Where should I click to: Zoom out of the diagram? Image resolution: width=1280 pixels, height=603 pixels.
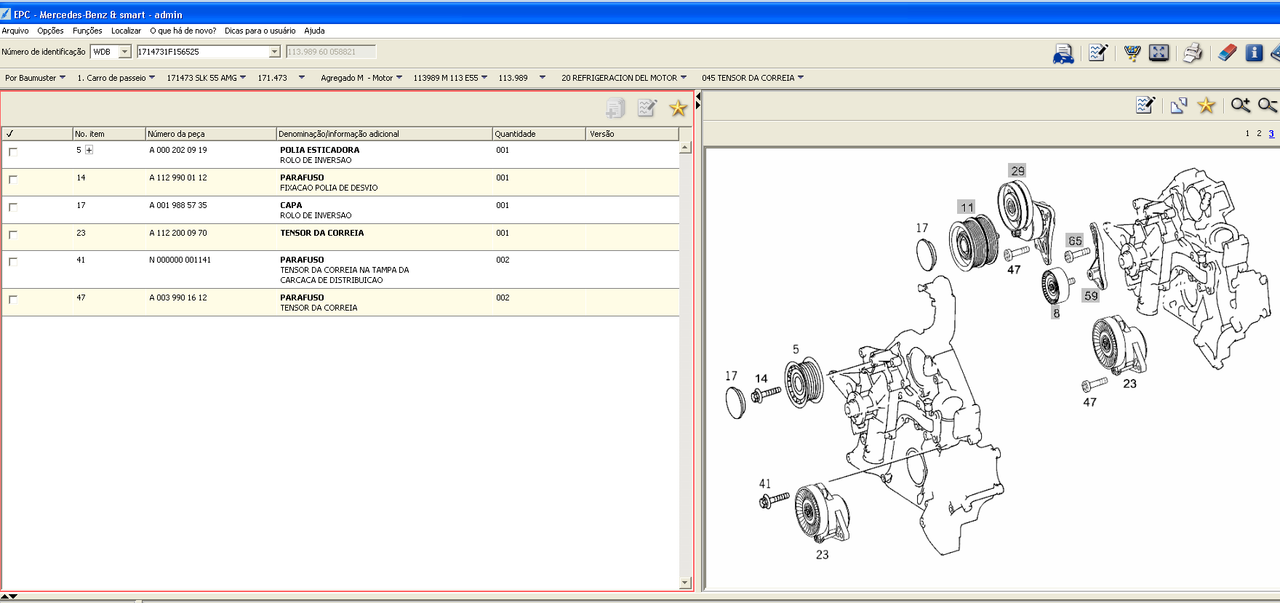(1268, 105)
